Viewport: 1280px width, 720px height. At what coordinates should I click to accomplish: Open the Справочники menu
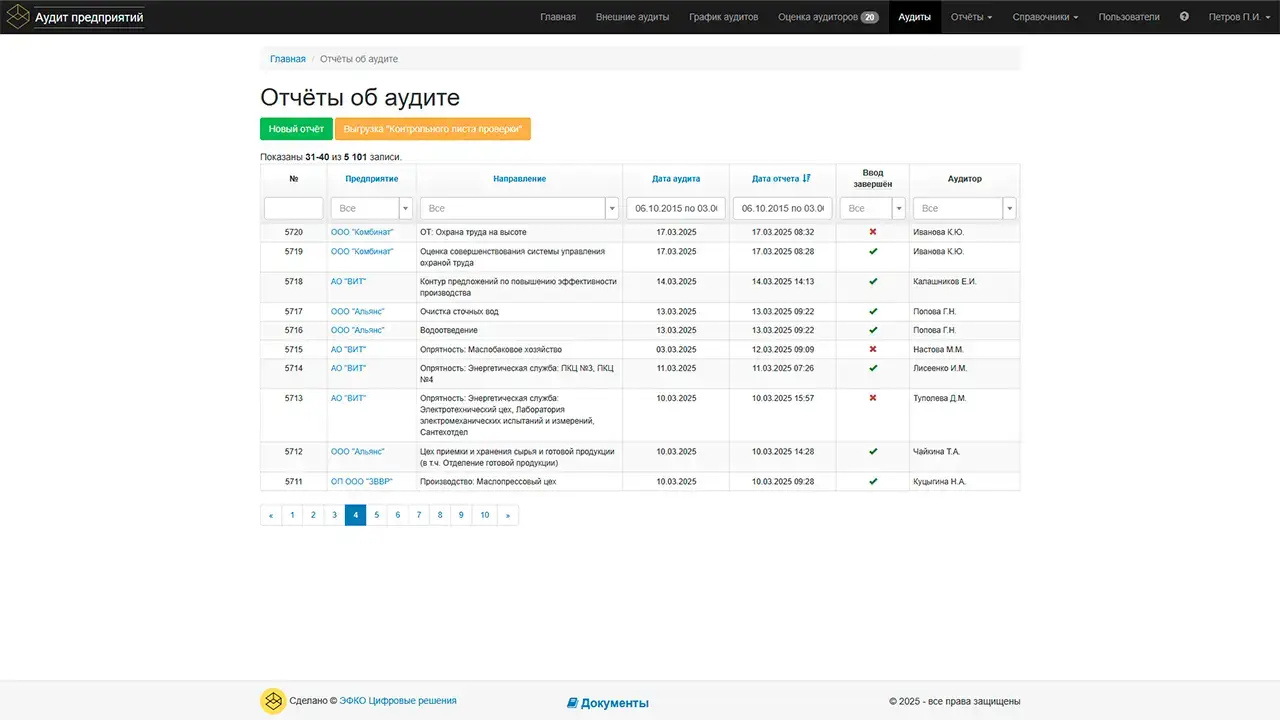tap(1045, 17)
